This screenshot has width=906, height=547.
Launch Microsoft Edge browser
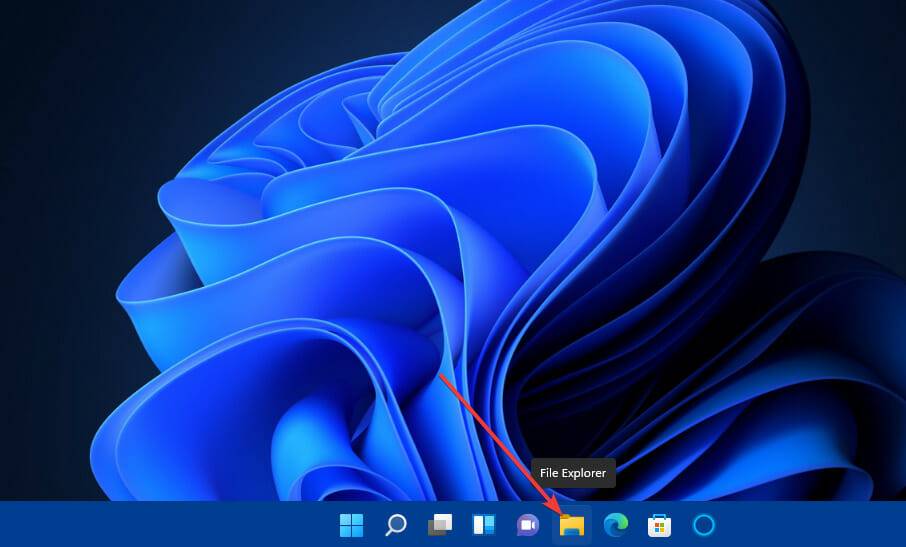coord(615,525)
